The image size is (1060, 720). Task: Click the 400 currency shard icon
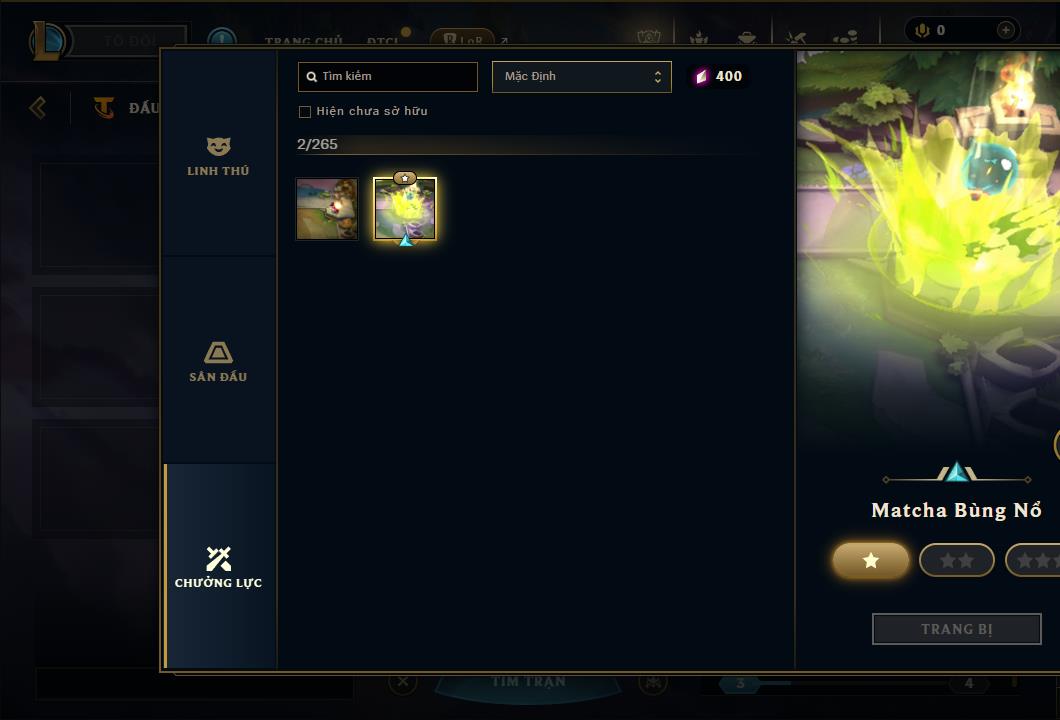(x=701, y=76)
